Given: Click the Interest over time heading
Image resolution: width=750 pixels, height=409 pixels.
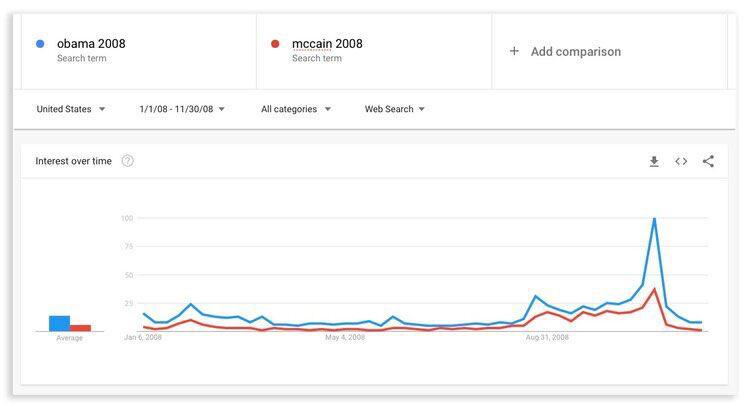Looking at the screenshot, I should (73, 161).
